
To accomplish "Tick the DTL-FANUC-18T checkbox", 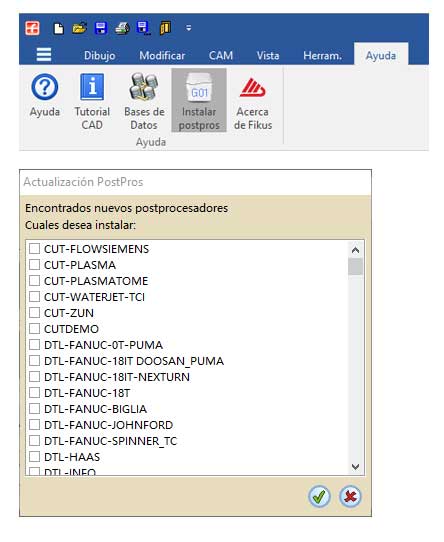I will (34, 393).
